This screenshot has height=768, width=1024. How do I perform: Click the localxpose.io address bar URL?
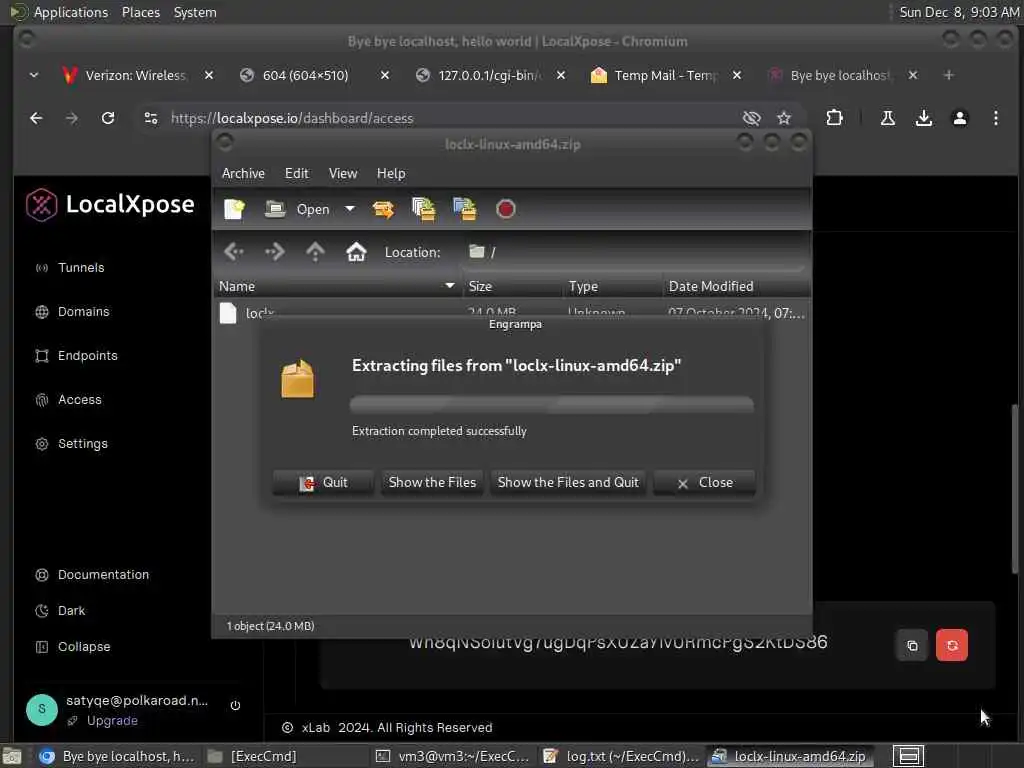click(292, 118)
